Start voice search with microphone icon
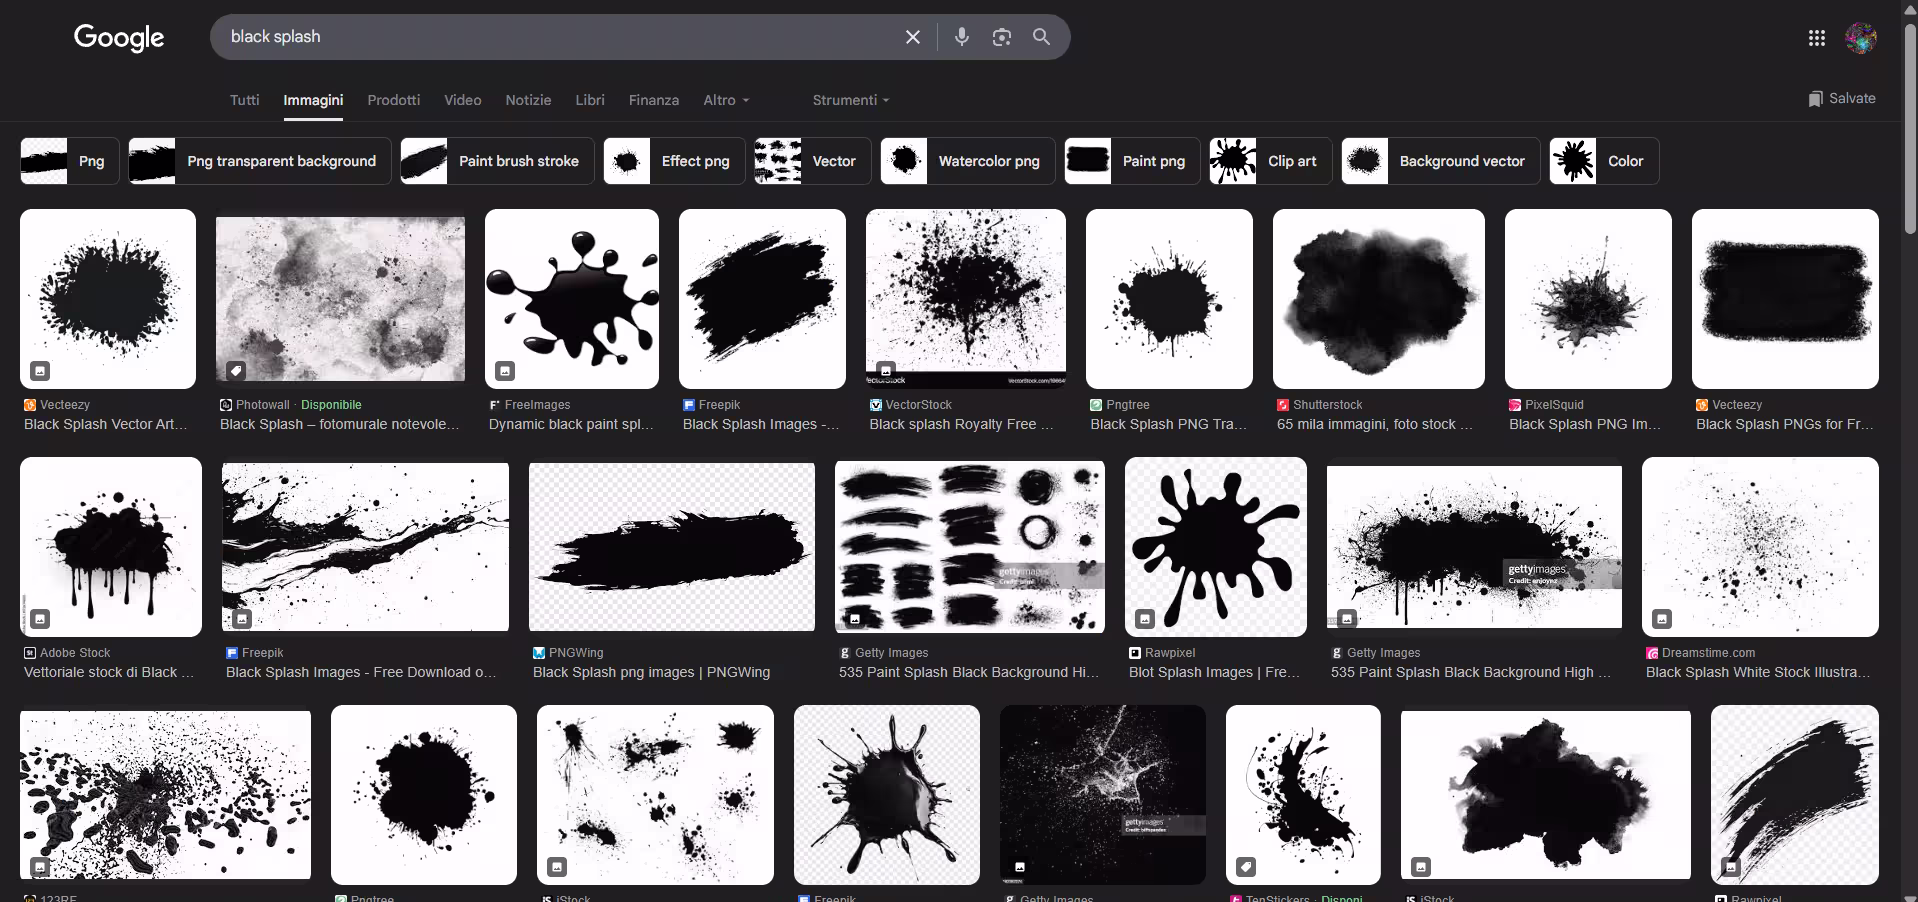Image resolution: width=1918 pixels, height=902 pixels. tap(961, 37)
